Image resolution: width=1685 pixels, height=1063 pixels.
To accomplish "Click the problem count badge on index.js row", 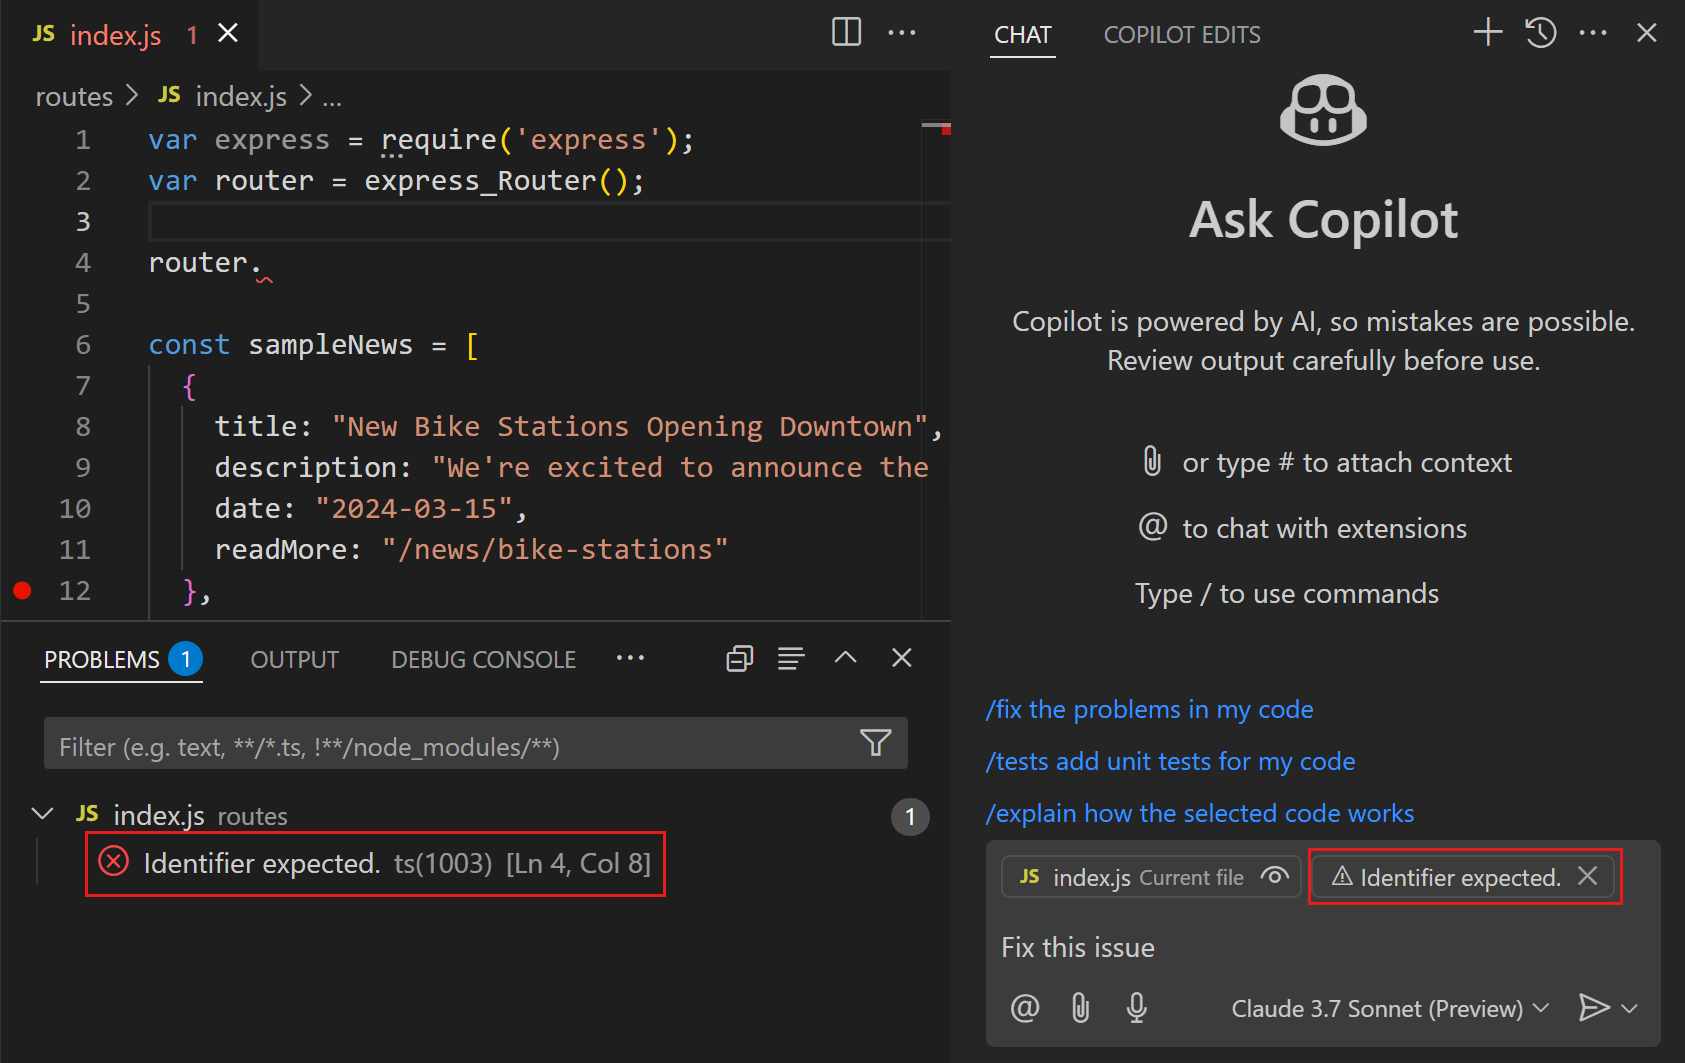I will point(910,817).
